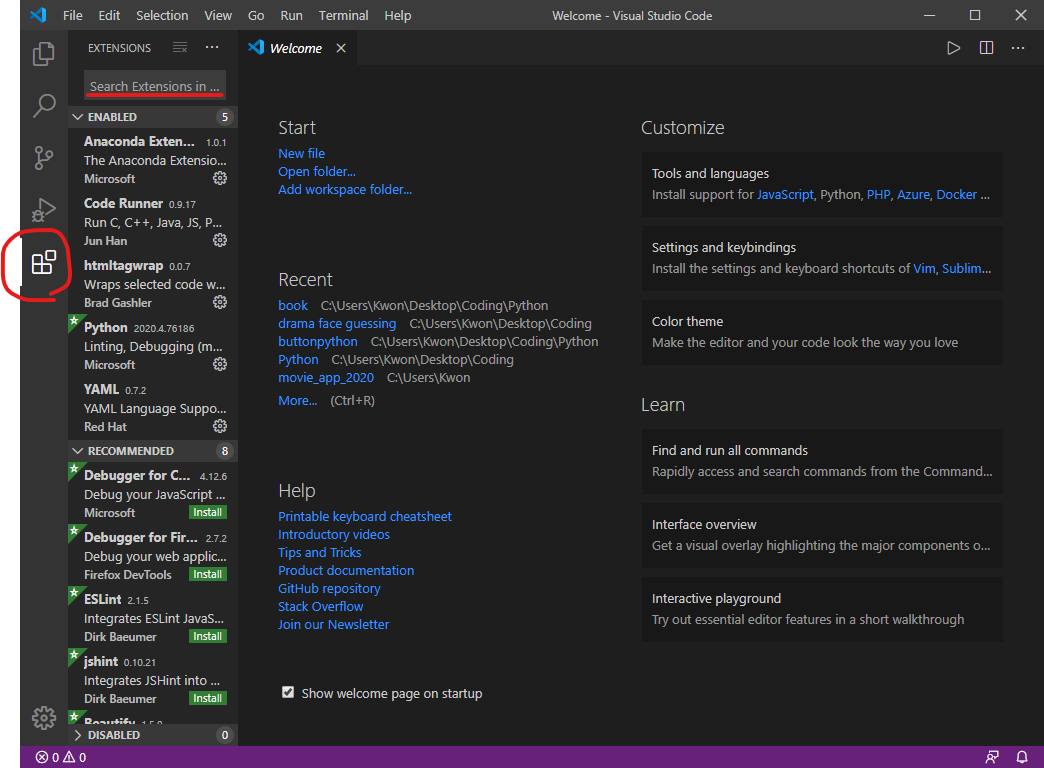The width and height of the screenshot is (1044, 768).
Task: Click the feedback icon in status bar
Action: (x=992, y=757)
